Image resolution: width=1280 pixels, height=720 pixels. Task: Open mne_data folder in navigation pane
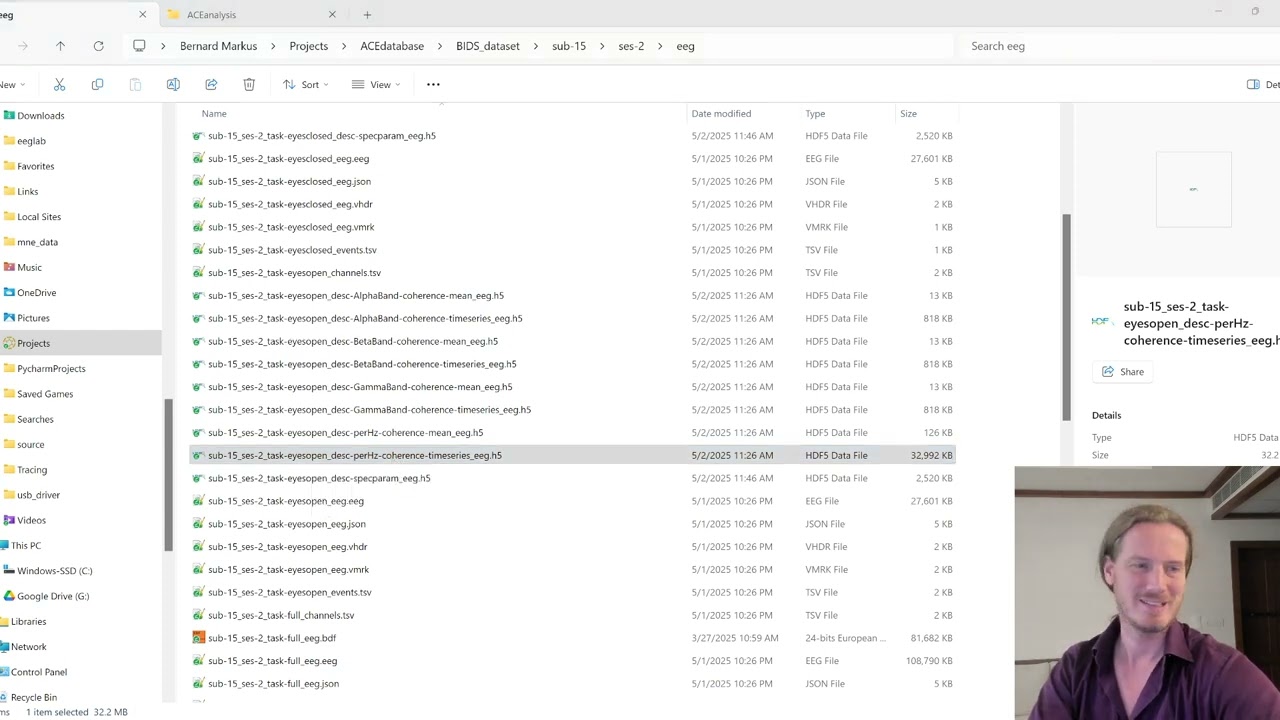[37, 242]
